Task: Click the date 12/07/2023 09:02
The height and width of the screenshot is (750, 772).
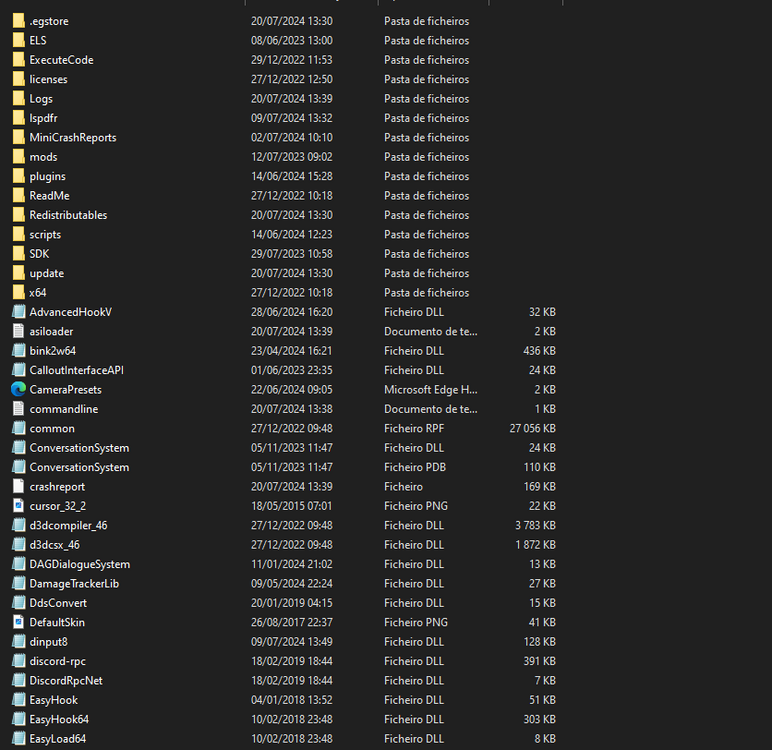Action: pyautogui.click(x=291, y=157)
